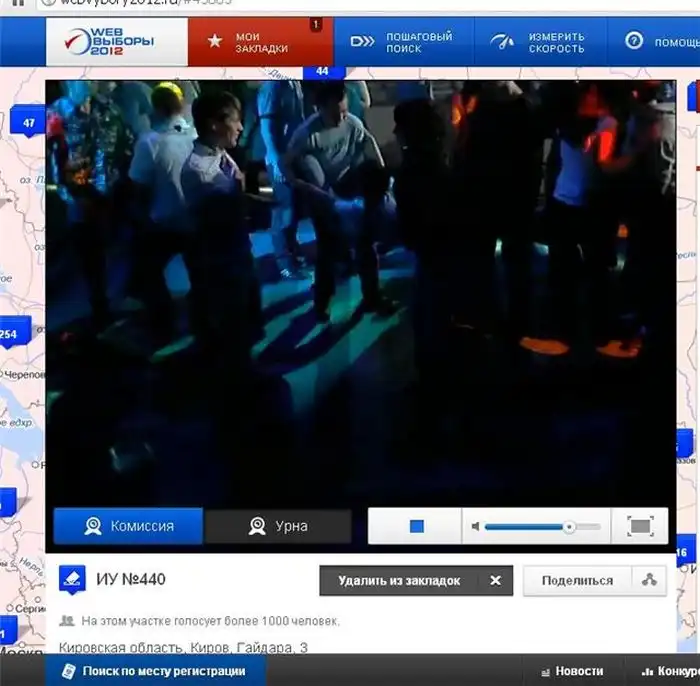Expand share options icon beside Поделиться
Screen dimensions: 700x686
649,580
